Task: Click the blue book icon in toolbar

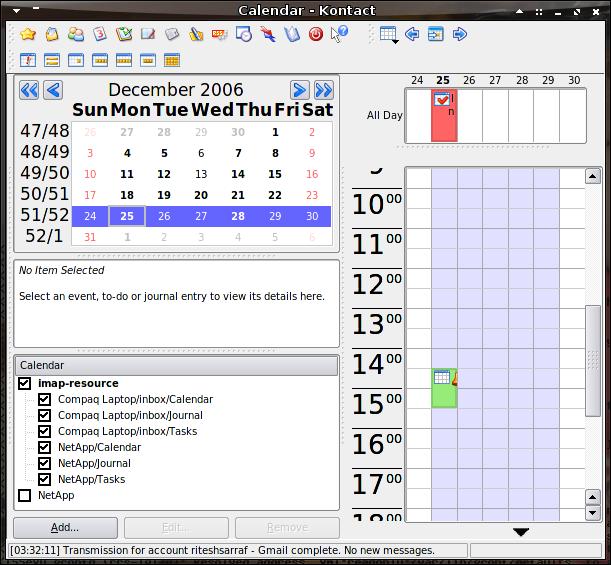Action: [x=292, y=34]
